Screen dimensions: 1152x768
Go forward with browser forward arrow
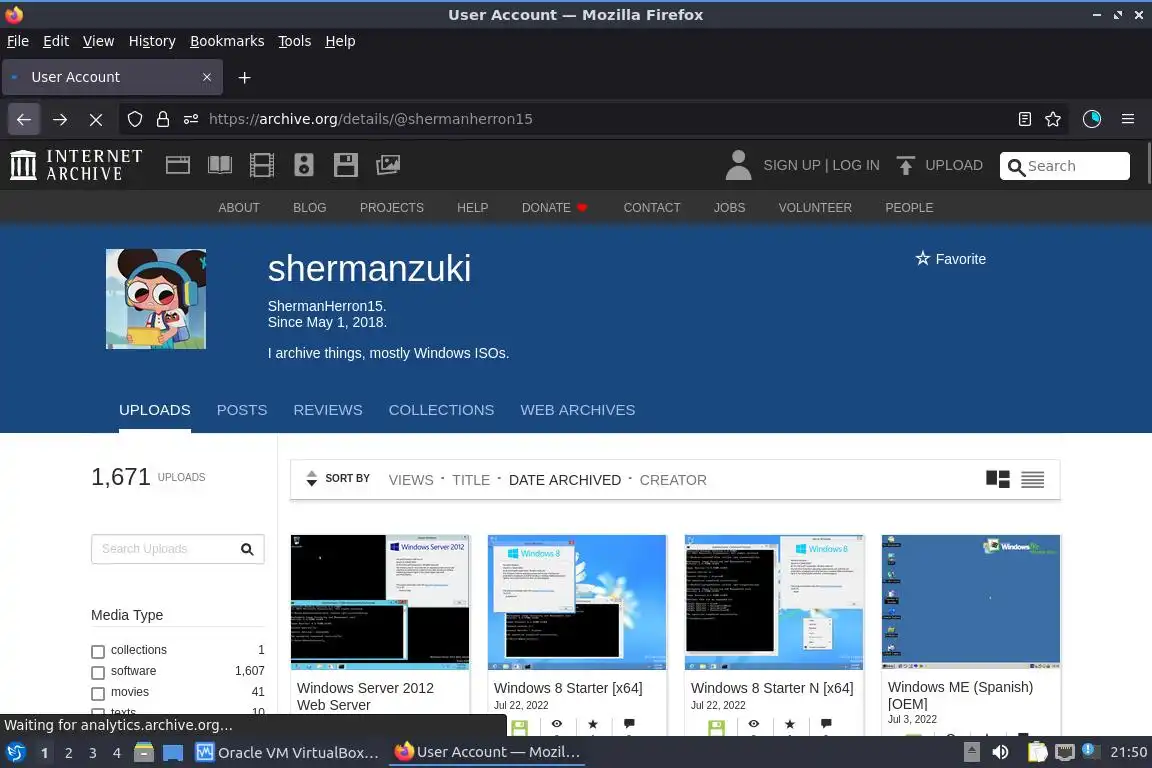[60, 119]
